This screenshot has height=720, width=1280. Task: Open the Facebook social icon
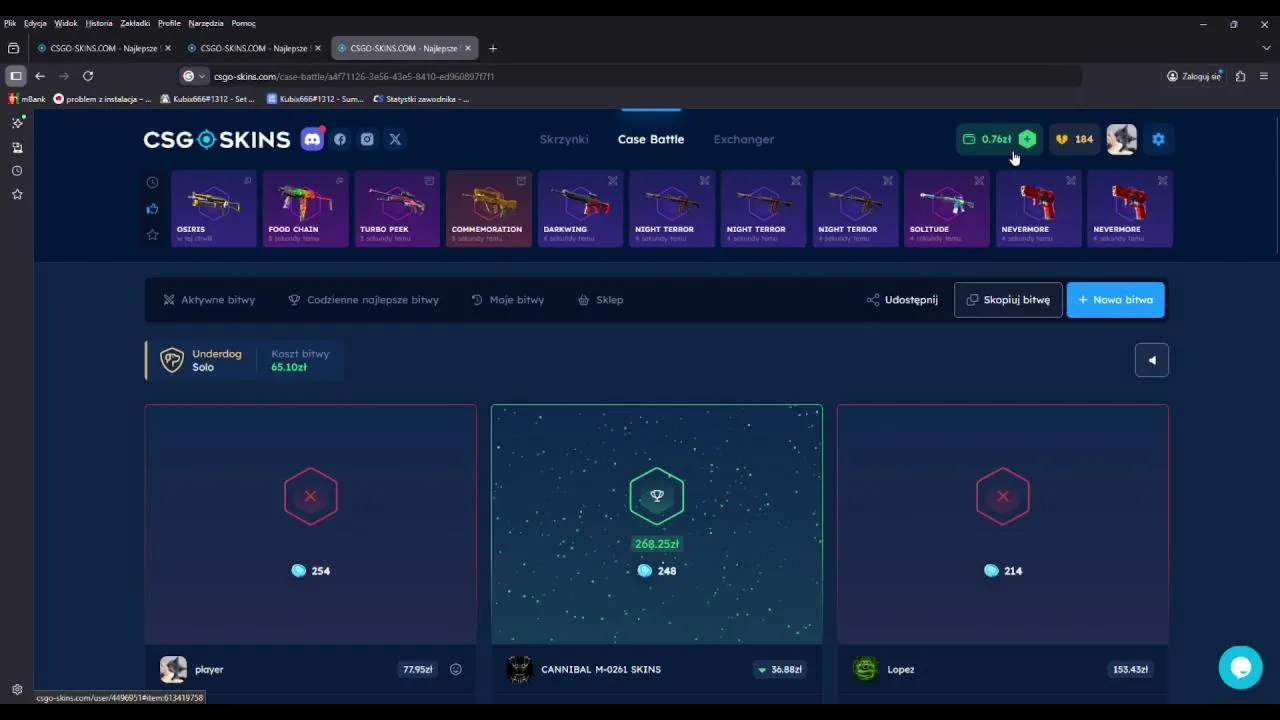340,139
